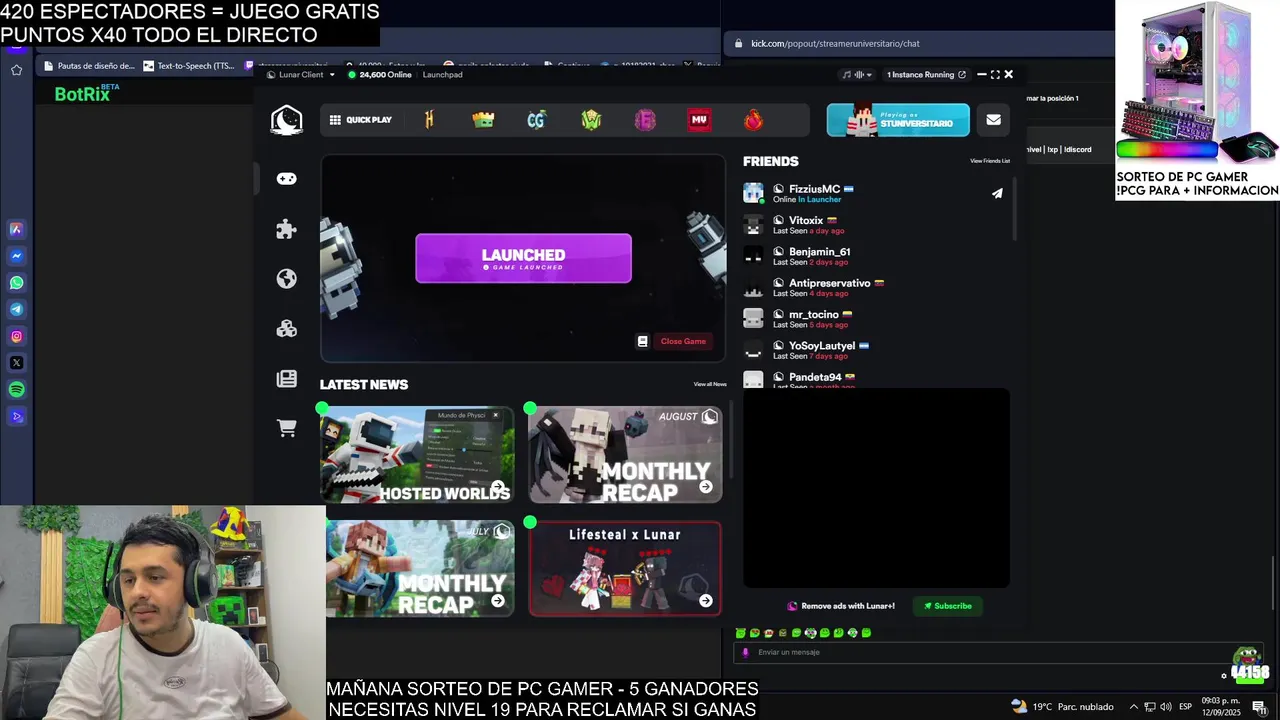
Task: Click the BotRix logo
Action: (x=87, y=93)
